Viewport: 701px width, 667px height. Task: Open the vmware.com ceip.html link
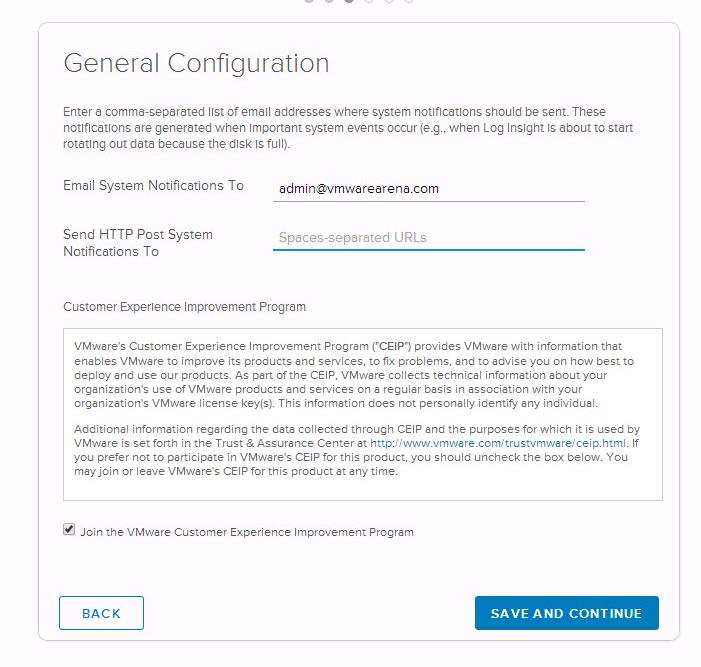point(497,443)
